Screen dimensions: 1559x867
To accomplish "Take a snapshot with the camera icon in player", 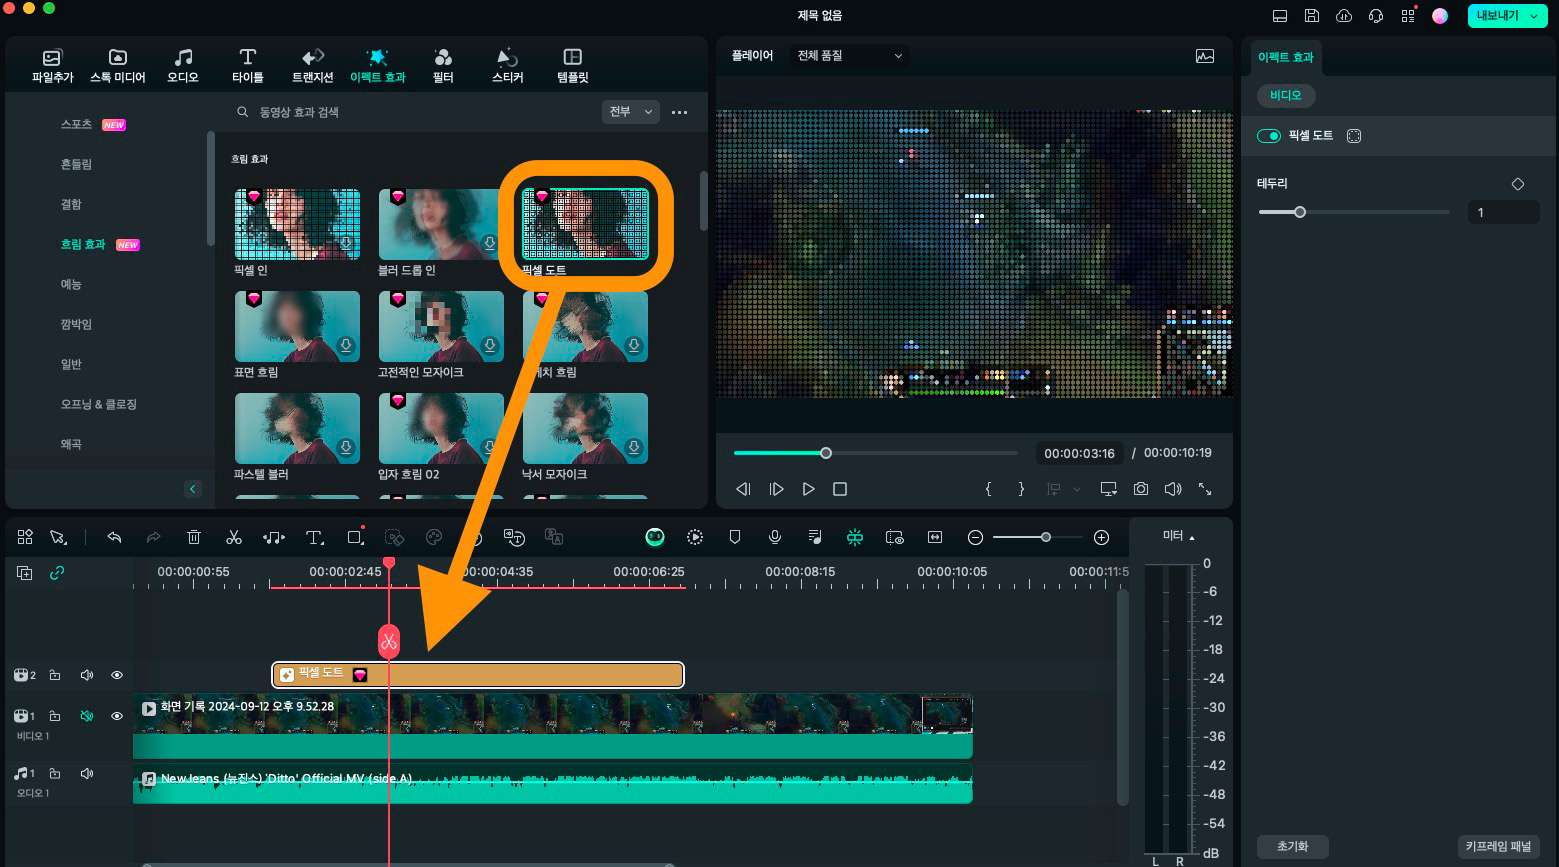I will [1141, 489].
